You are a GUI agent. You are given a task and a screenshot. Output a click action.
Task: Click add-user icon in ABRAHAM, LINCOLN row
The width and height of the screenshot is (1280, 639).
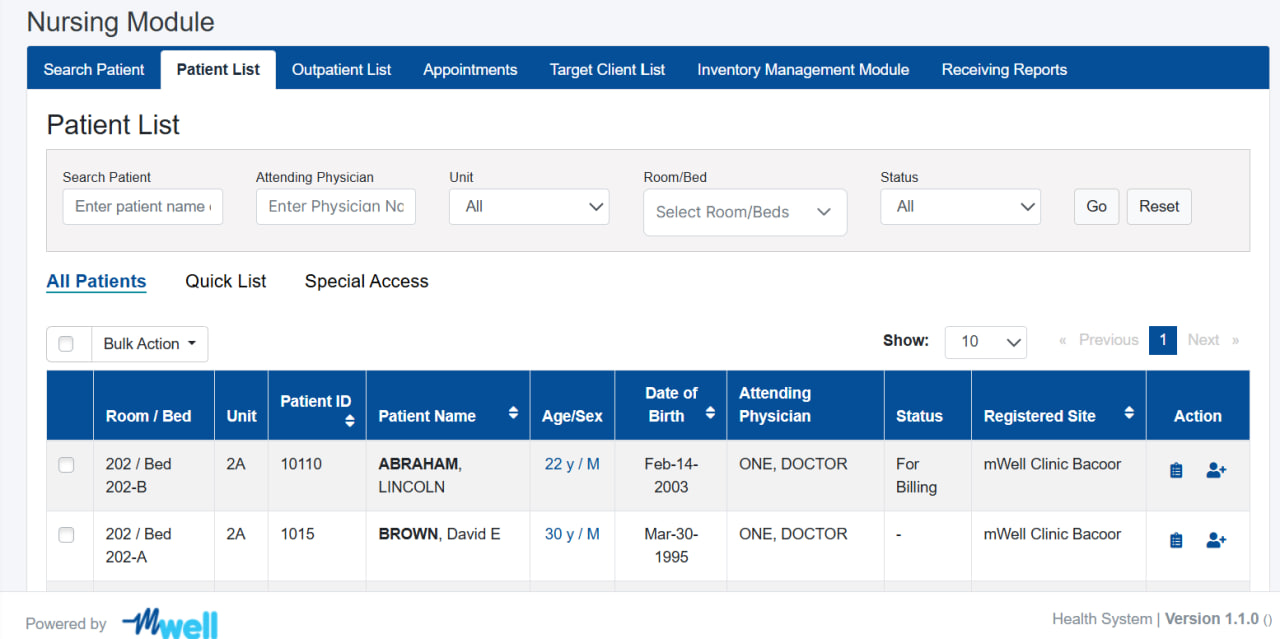[x=1216, y=470]
